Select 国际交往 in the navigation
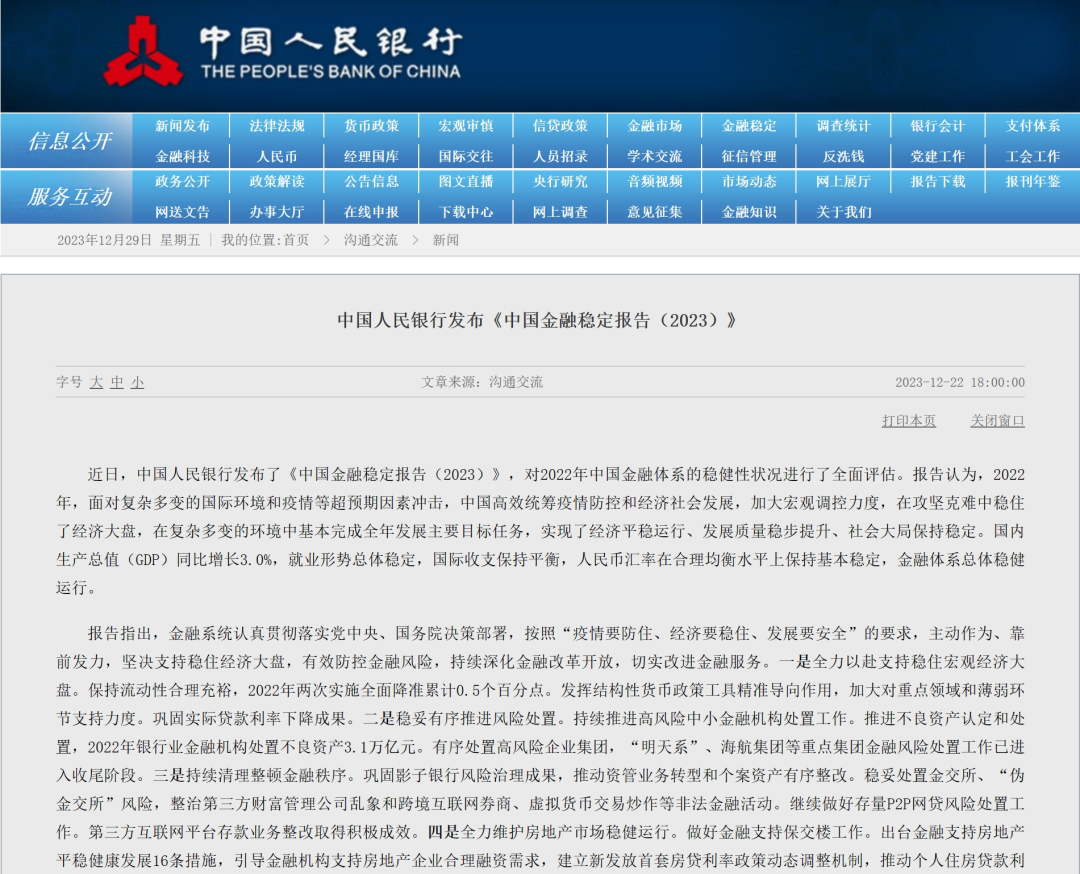This screenshot has height=874, width=1080. pos(466,156)
